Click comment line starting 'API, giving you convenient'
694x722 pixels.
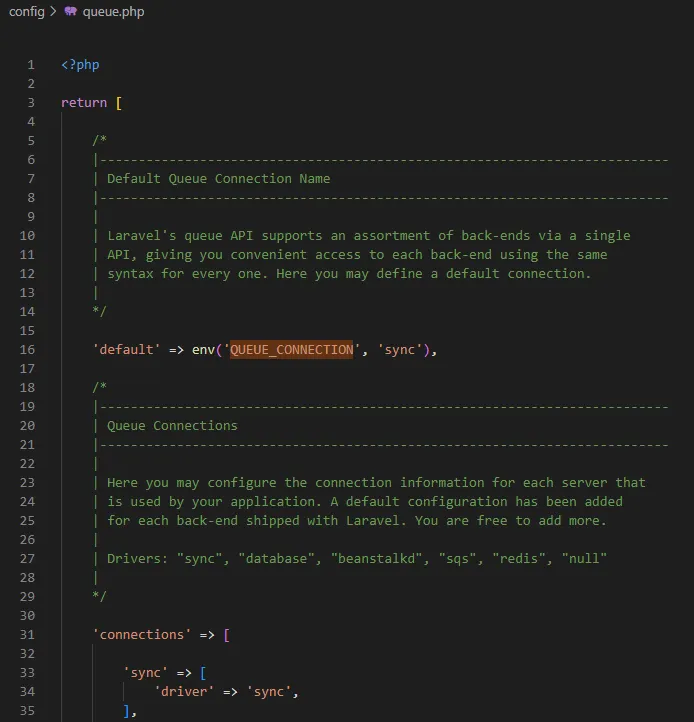357,255
